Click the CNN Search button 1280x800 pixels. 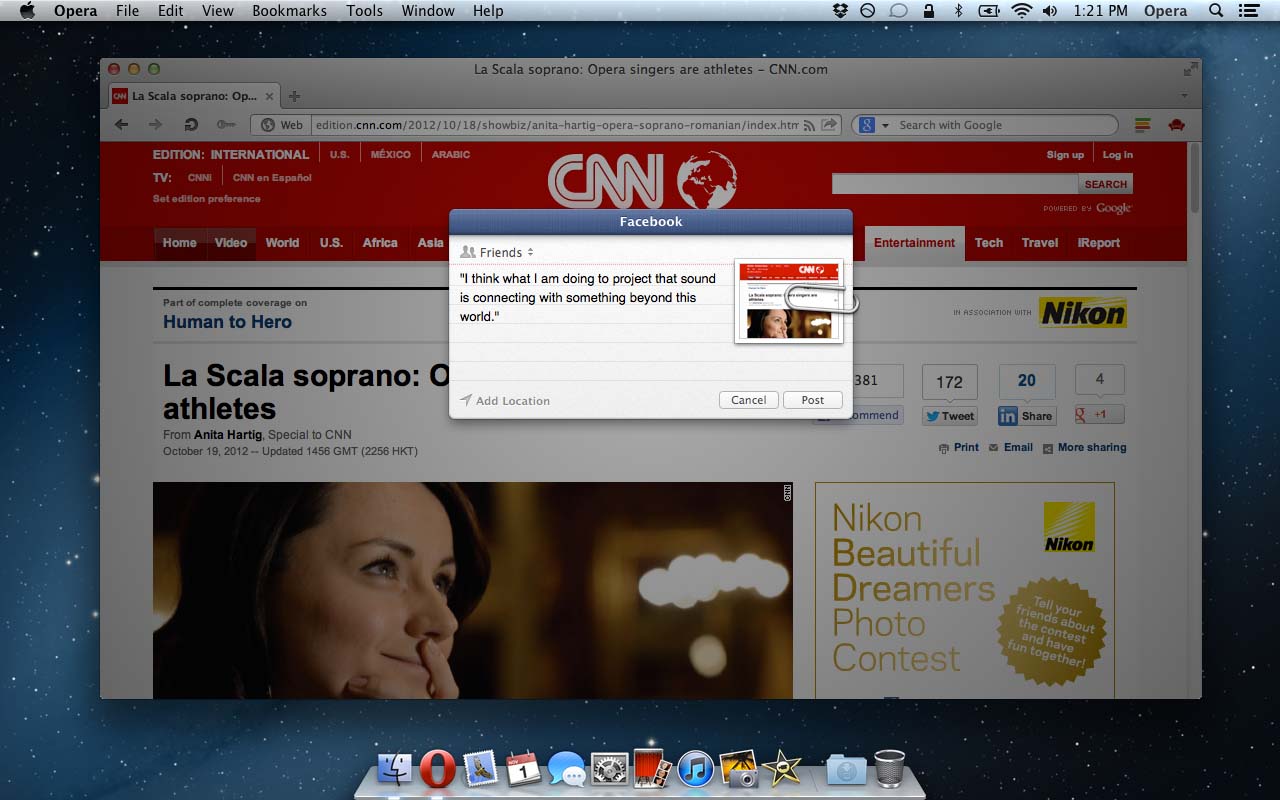pyautogui.click(x=1105, y=184)
